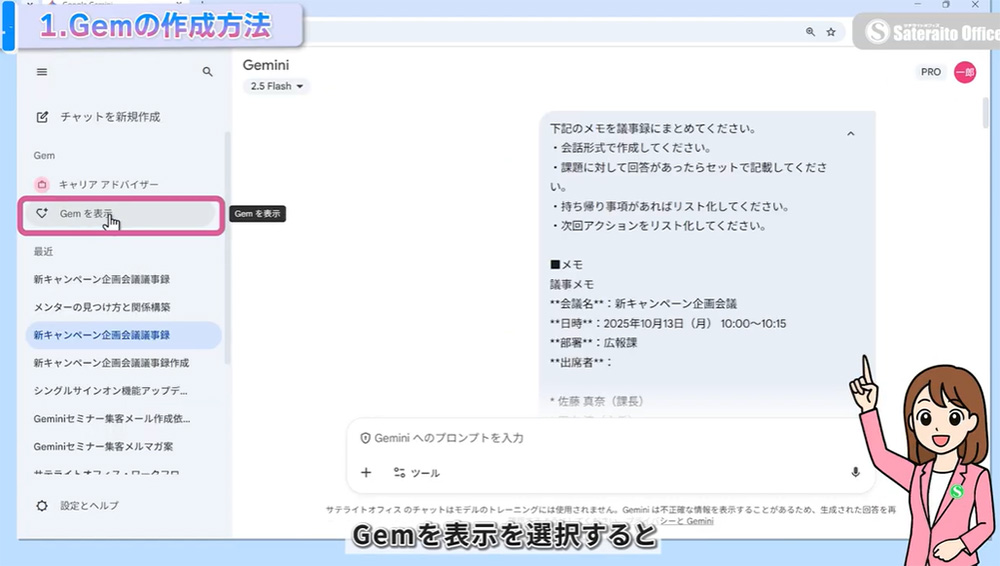1000x566 pixels.
Task: Click the Gem section header
Action: coord(44,155)
